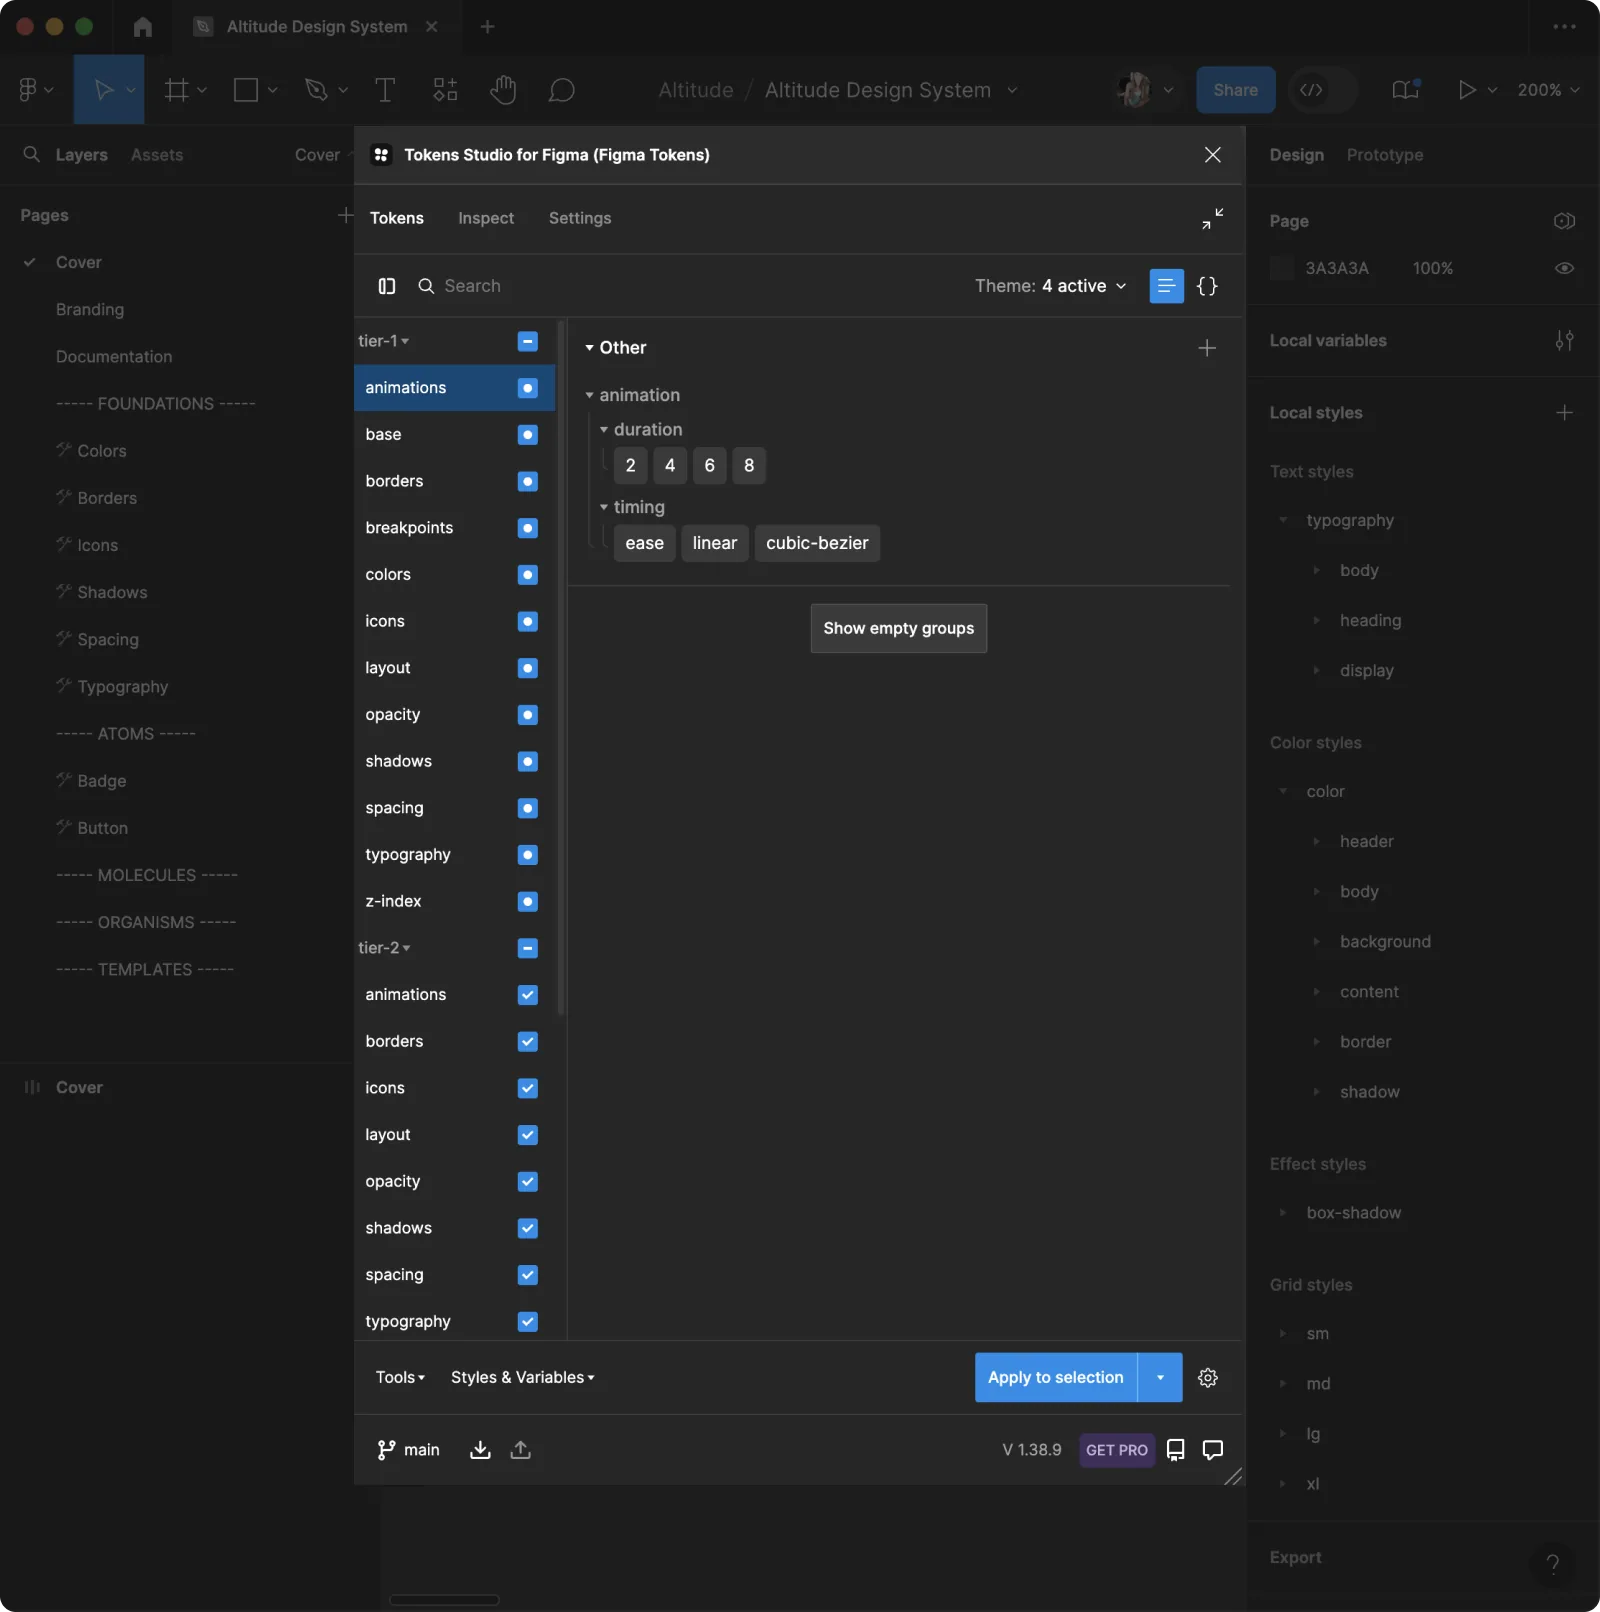Switch to the Prototype tab
Viewport: 1600px width, 1612px height.
coord(1385,155)
